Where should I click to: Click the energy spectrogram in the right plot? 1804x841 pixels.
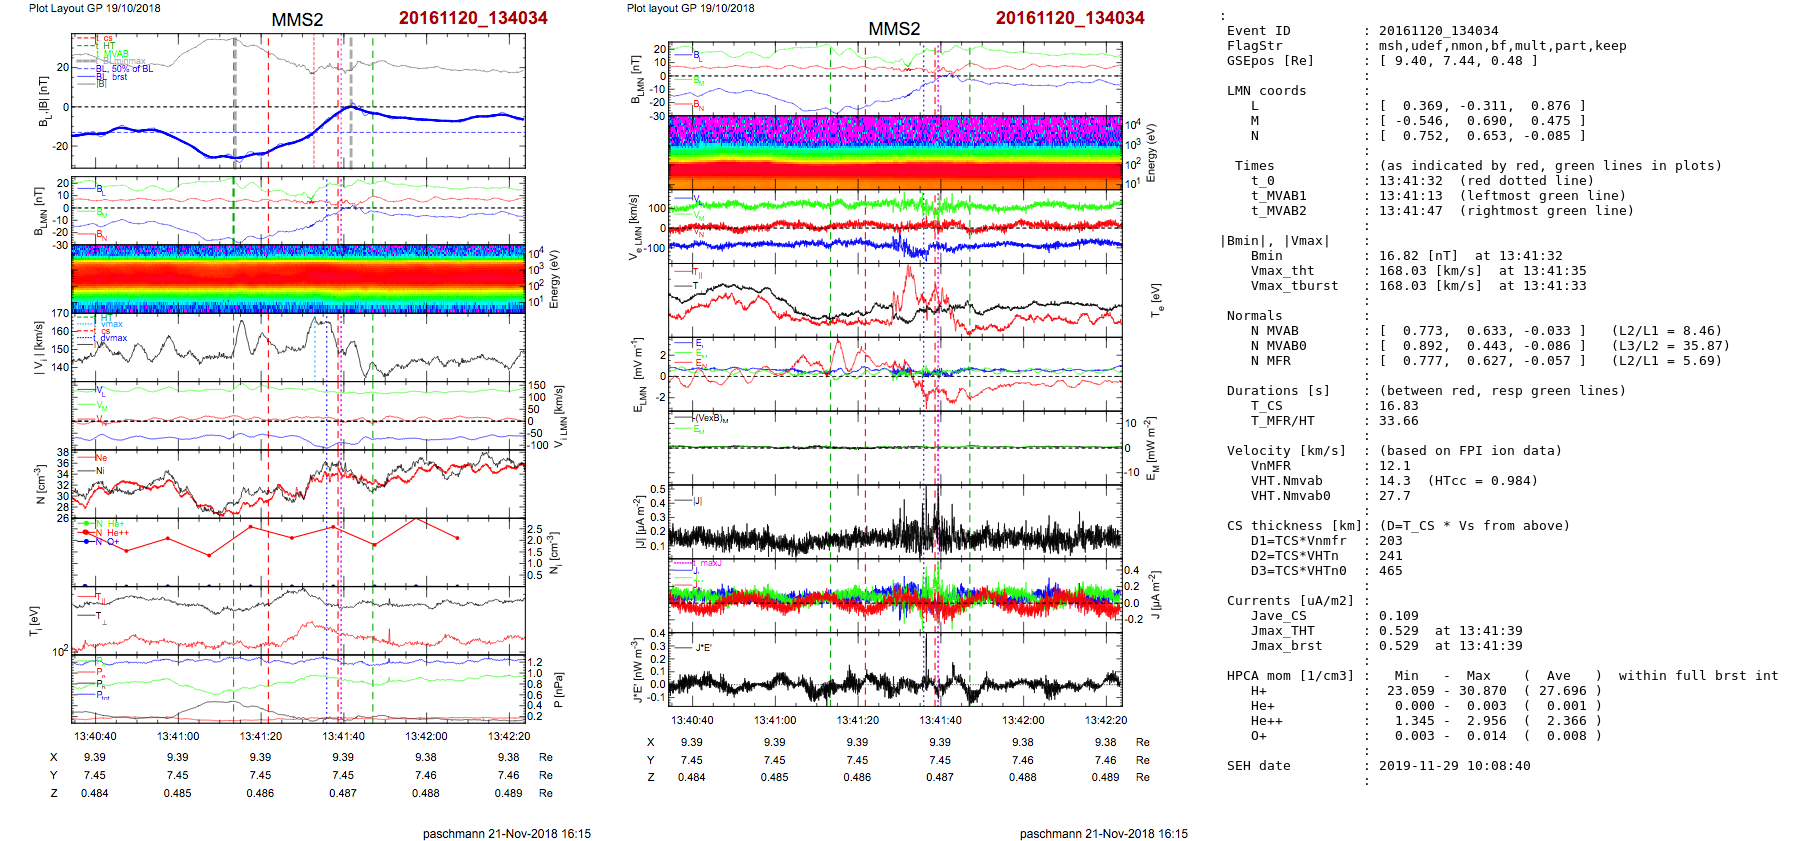(895, 152)
